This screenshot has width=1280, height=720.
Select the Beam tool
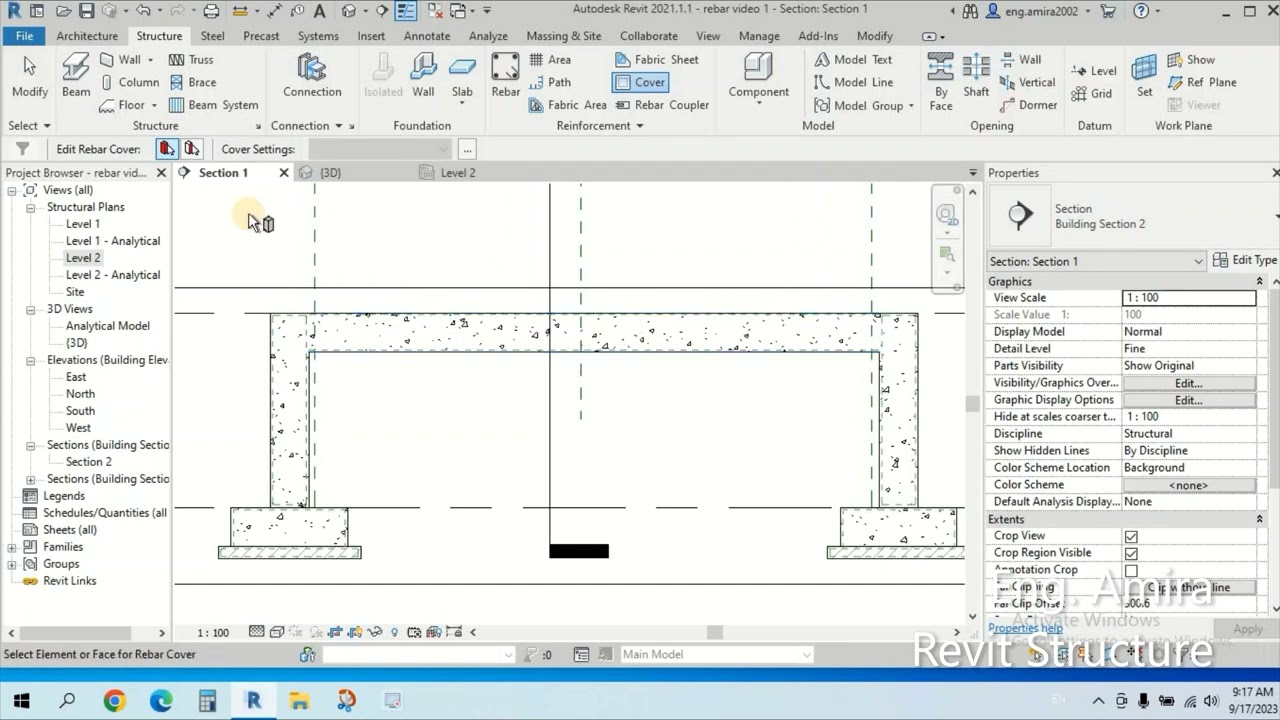(x=76, y=76)
